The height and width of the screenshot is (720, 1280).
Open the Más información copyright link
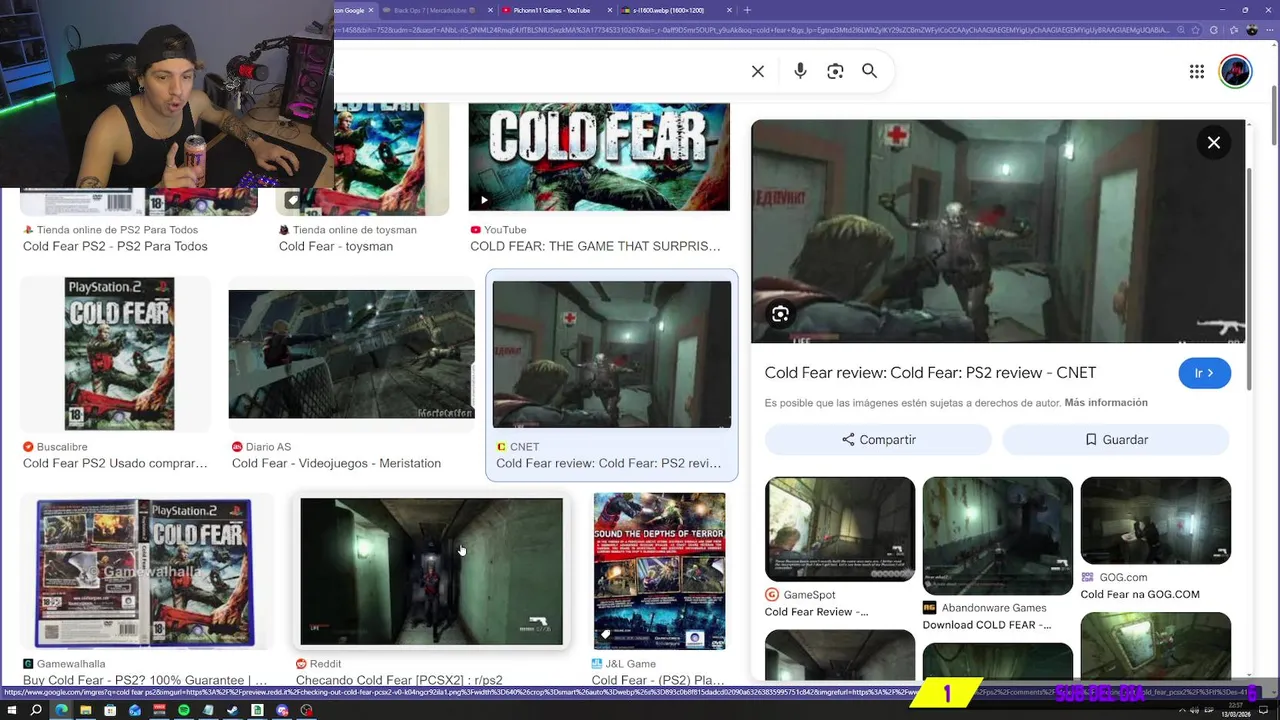1106,402
